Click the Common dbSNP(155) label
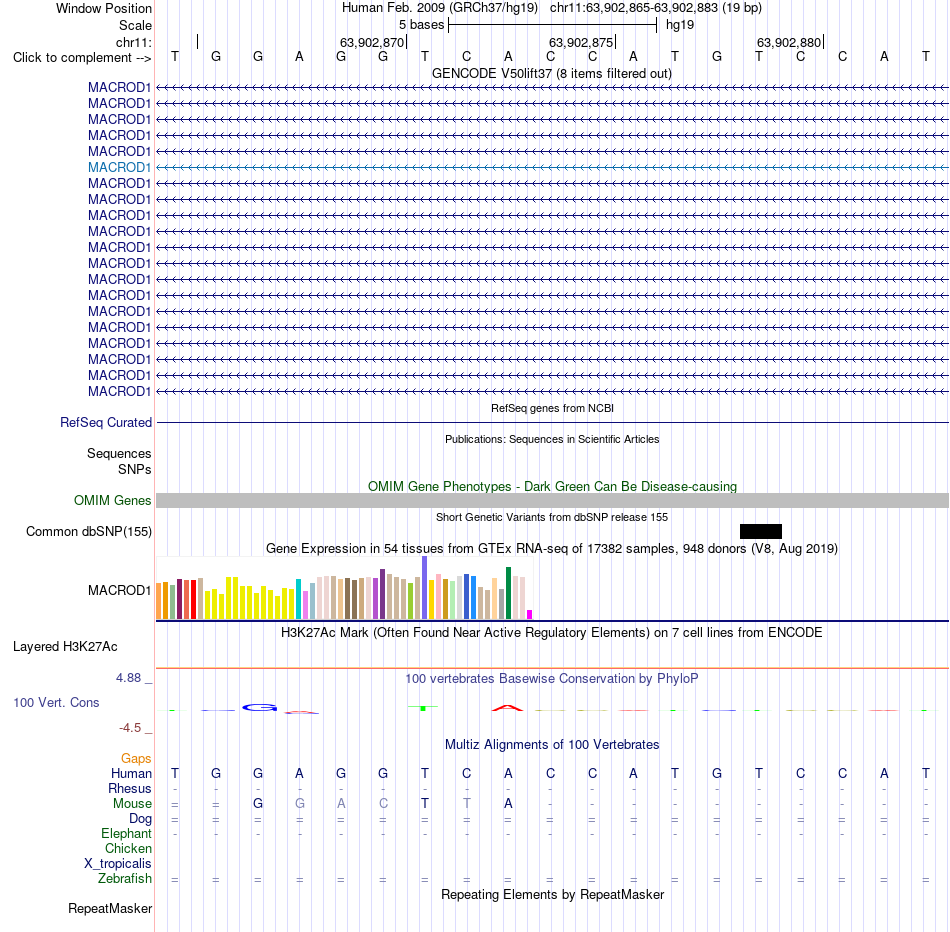 click(x=89, y=531)
